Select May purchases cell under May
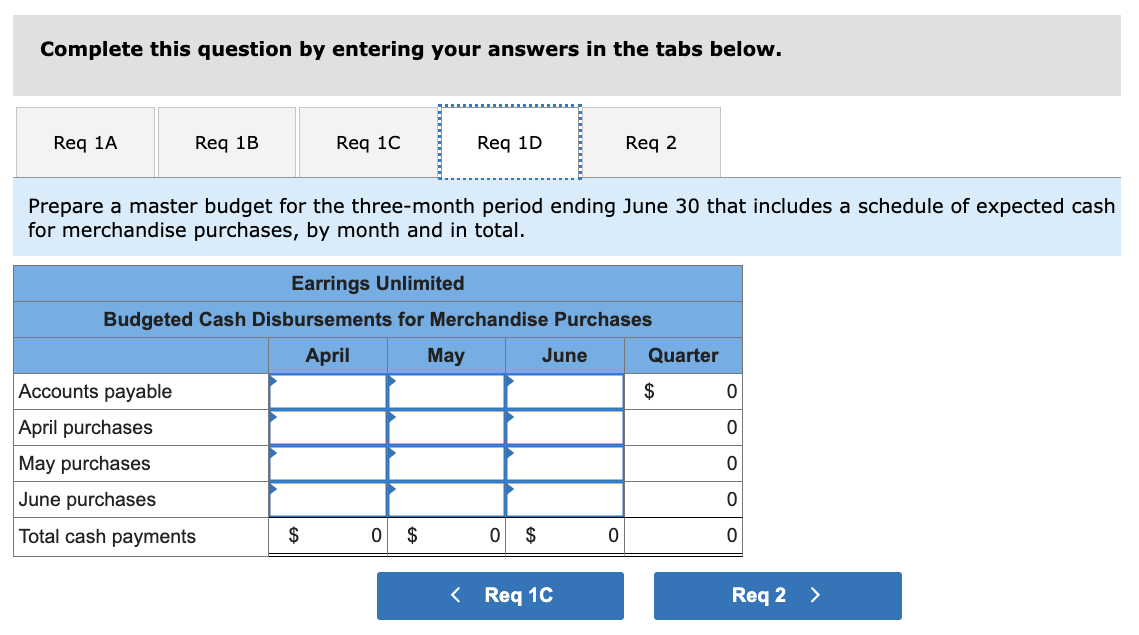This screenshot has height=635, width=1139. click(x=446, y=464)
